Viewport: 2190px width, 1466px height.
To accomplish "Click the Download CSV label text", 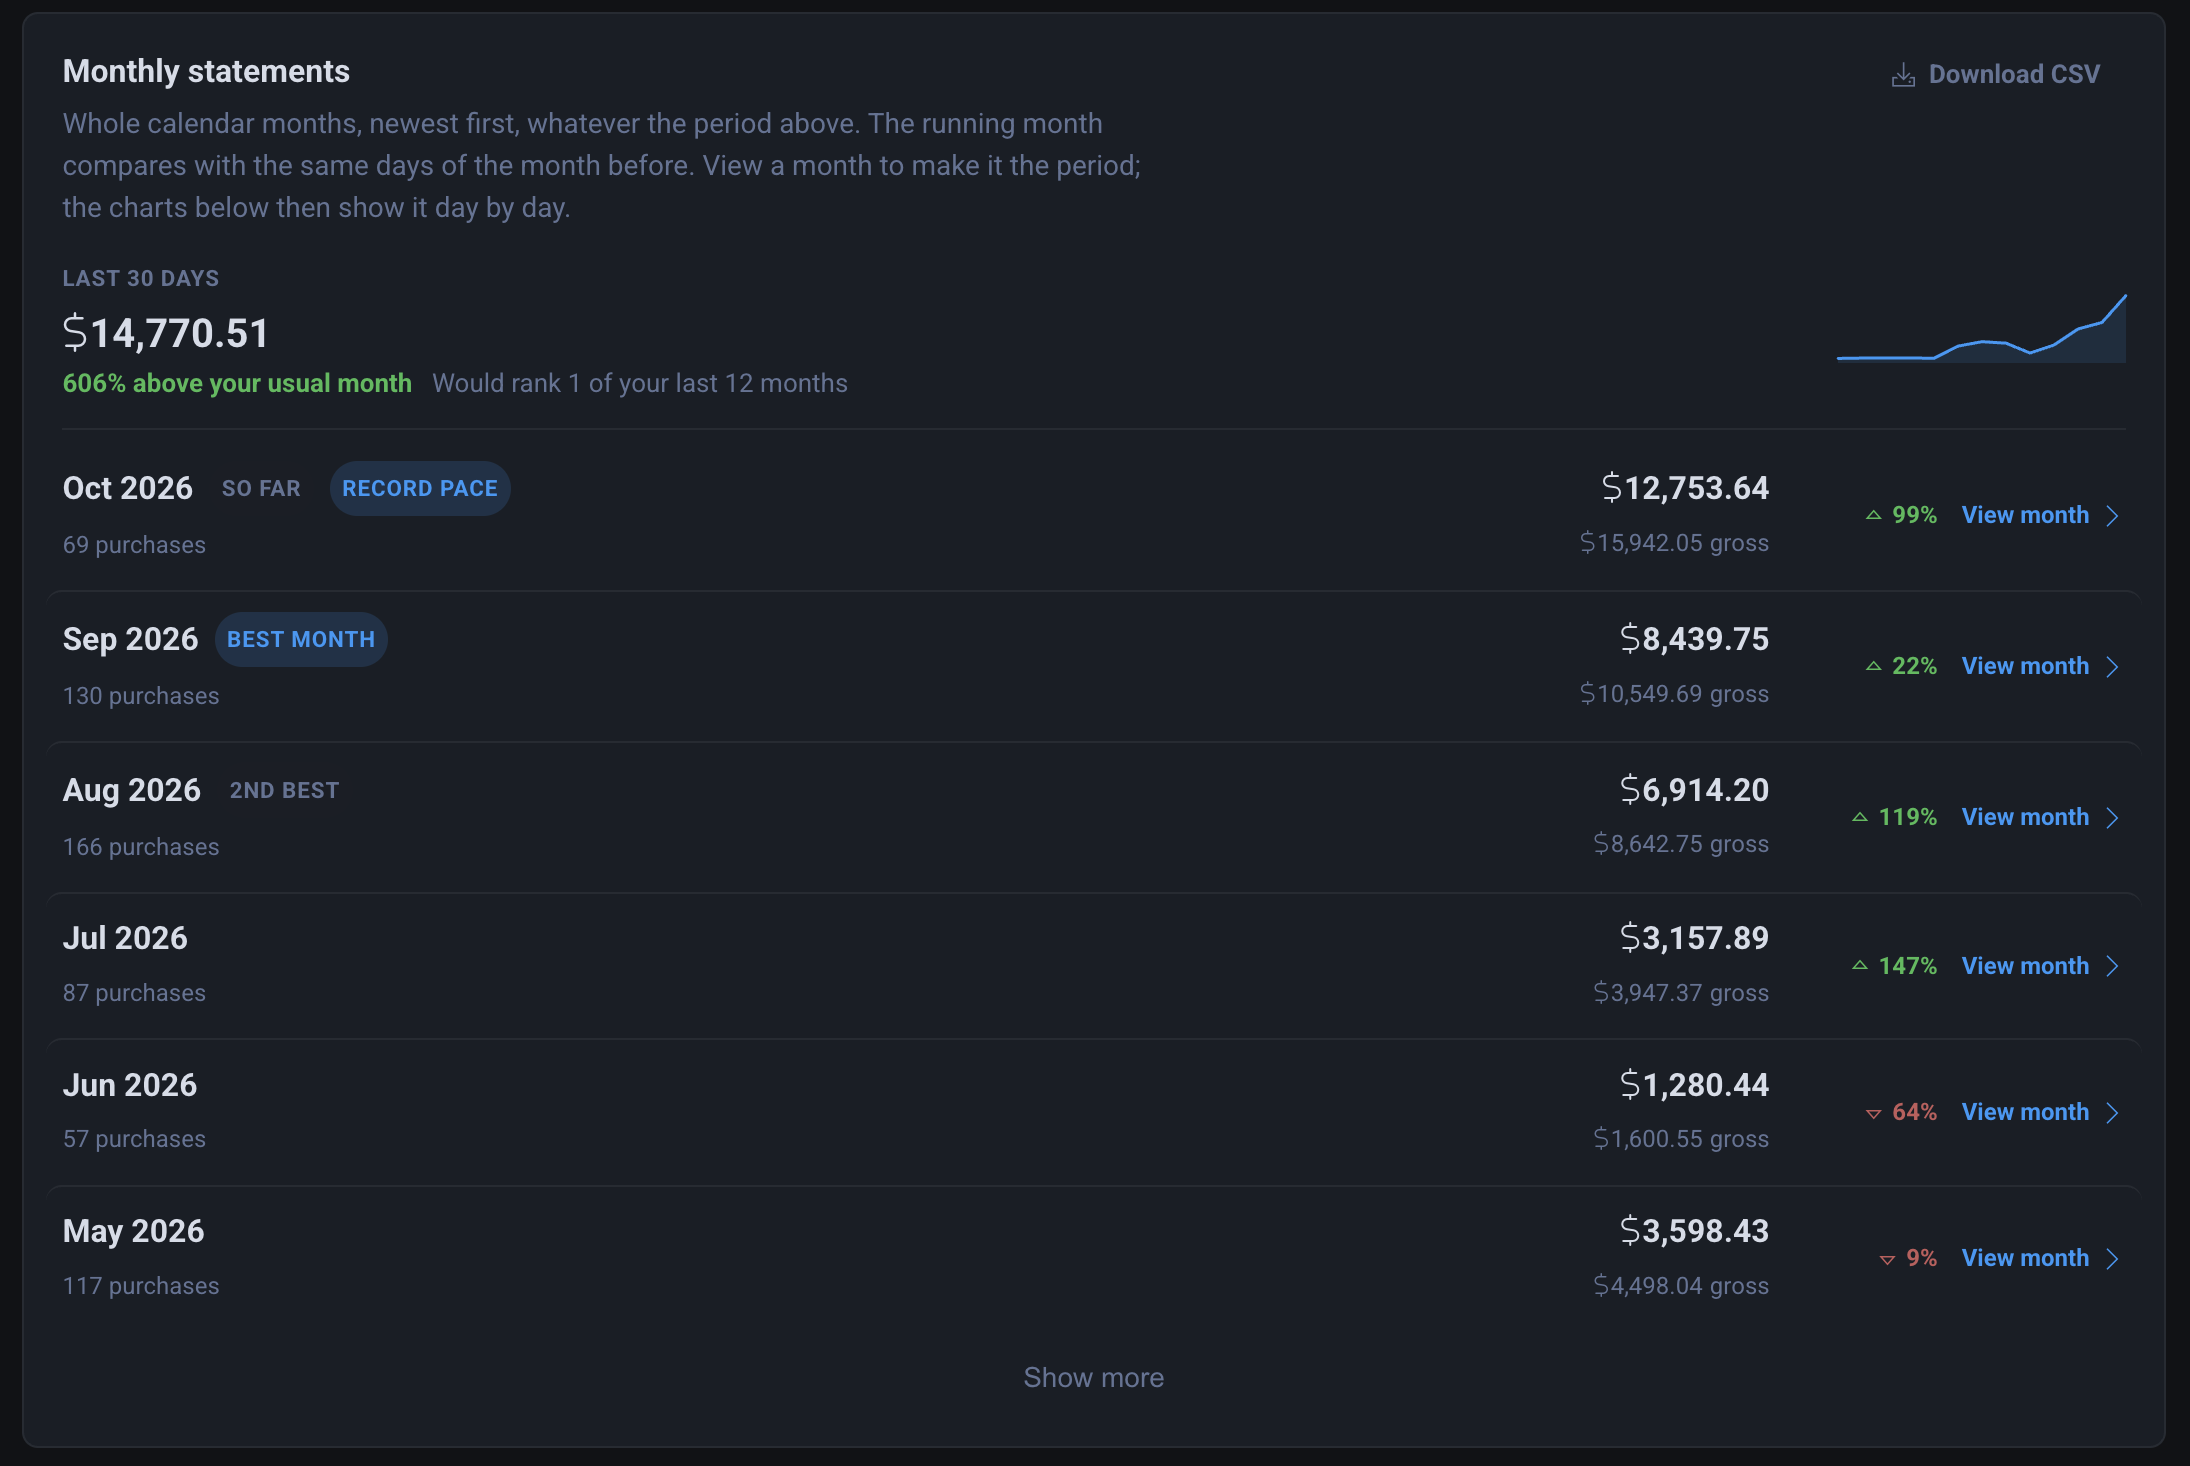I will tap(2014, 74).
